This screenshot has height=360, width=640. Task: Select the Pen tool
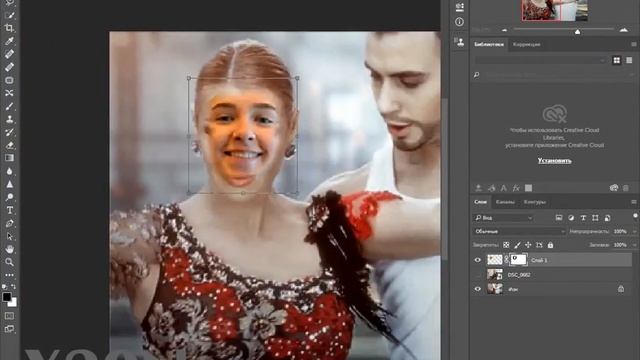coord(9,223)
